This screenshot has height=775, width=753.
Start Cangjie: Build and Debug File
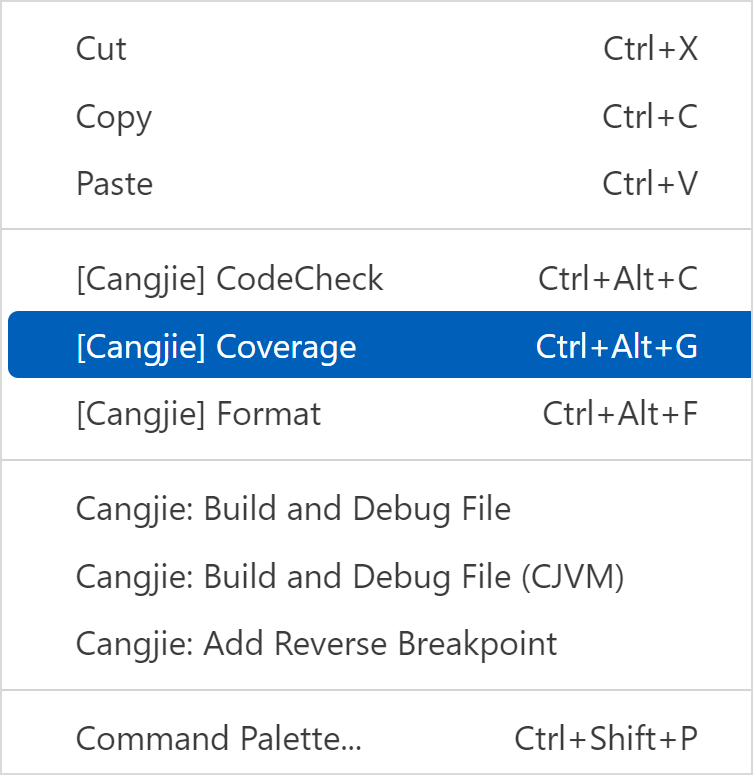[293, 509]
